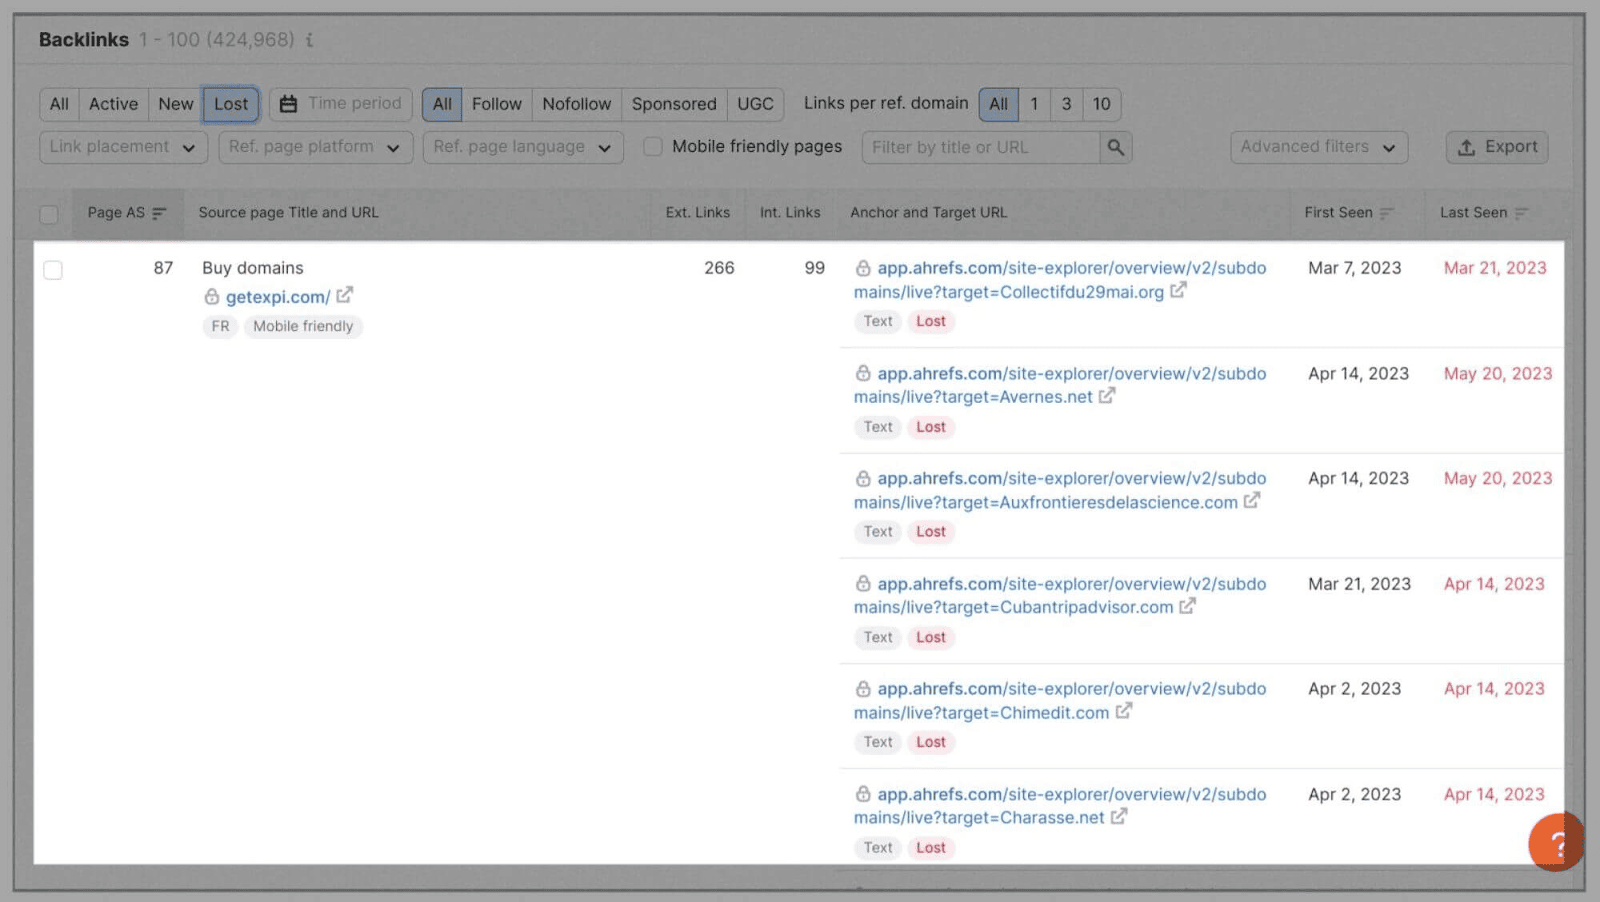
Task: Open the Ref. page platform dropdown
Action: click(x=314, y=146)
